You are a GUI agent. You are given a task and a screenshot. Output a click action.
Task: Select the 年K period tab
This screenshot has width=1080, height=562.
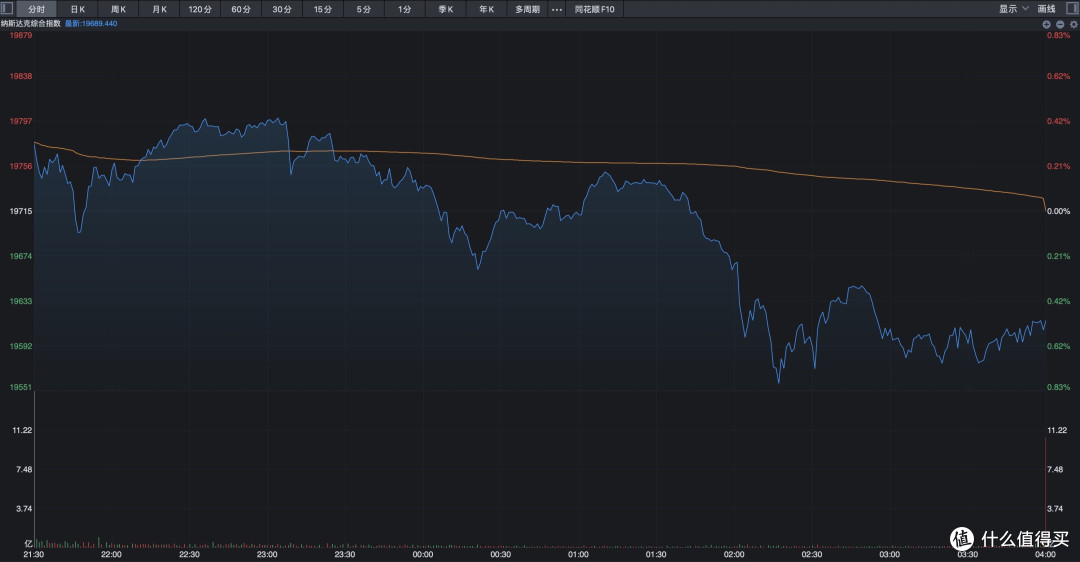coord(486,9)
